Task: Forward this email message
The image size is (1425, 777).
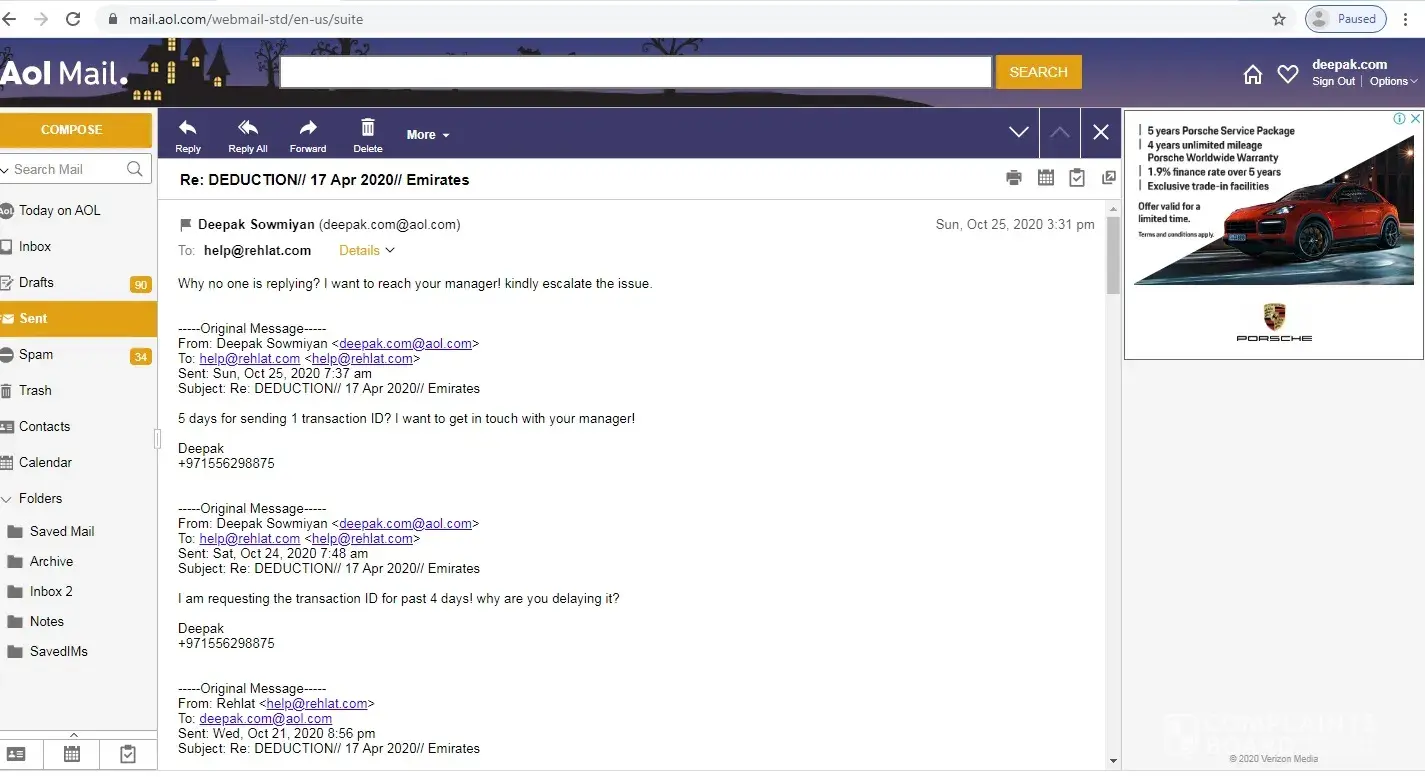Action: (x=308, y=128)
